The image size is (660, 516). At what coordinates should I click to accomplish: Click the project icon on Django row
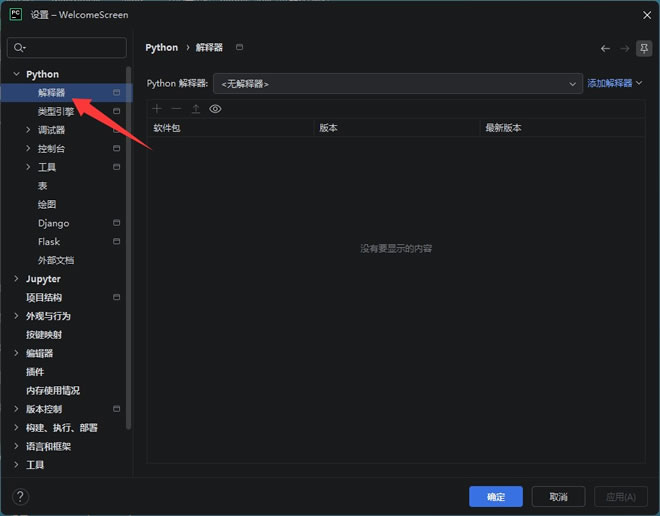[x=117, y=223]
